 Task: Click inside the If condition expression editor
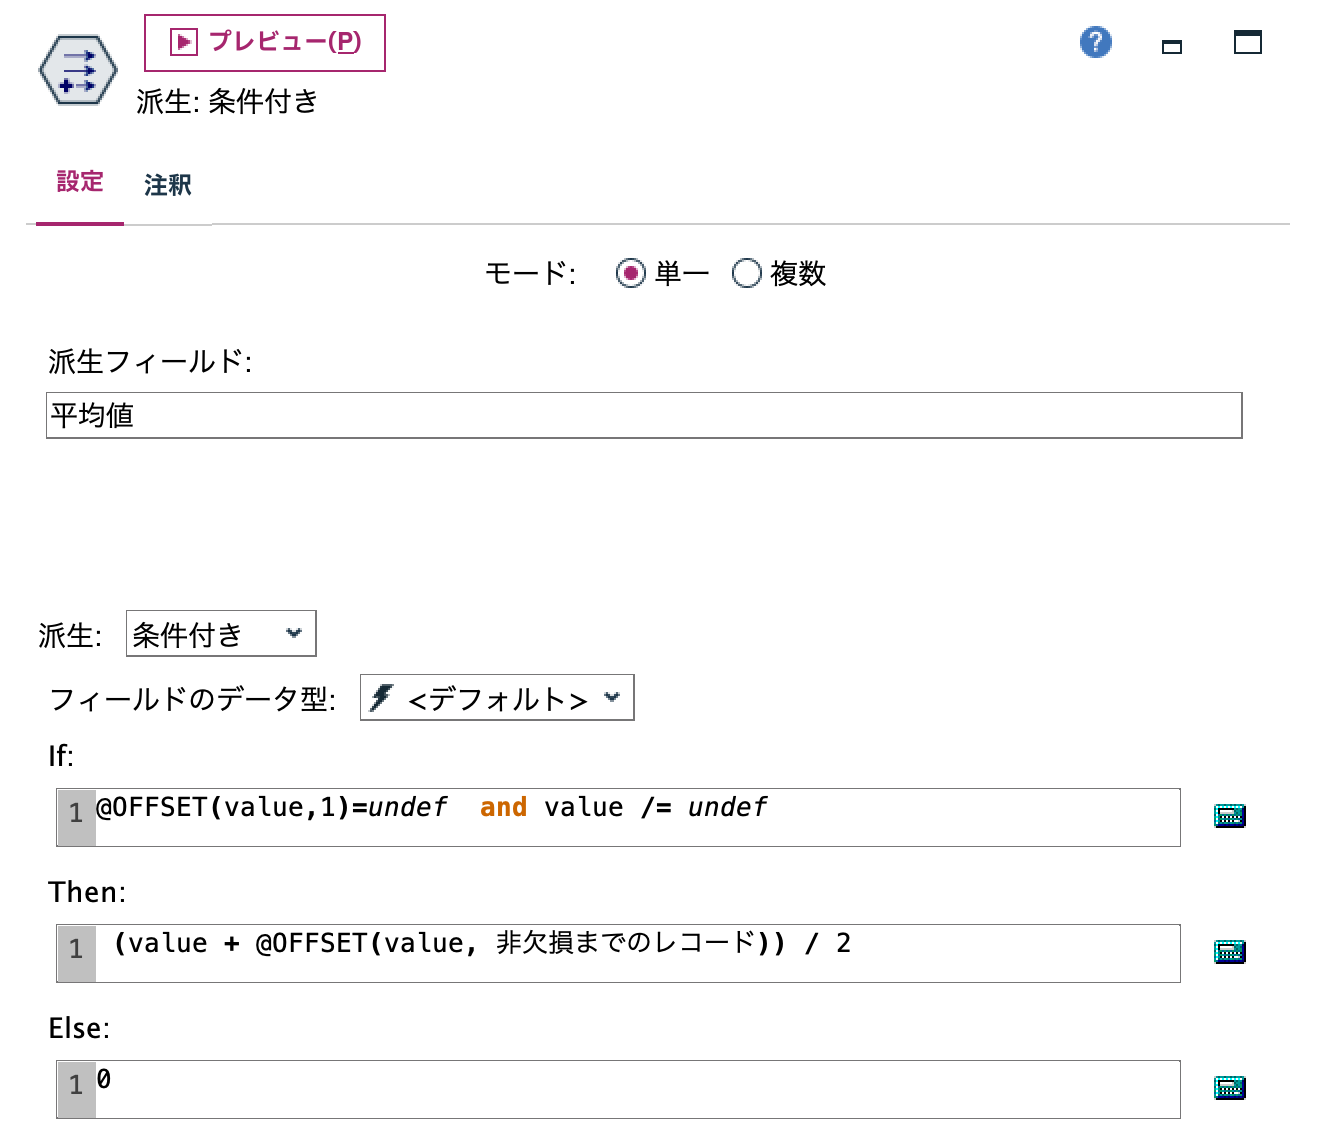pos(600,816)
